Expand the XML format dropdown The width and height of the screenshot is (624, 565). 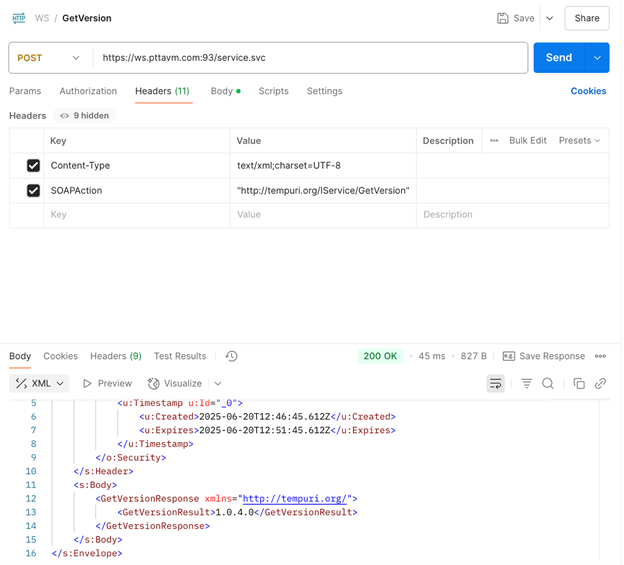click(40, 383)
